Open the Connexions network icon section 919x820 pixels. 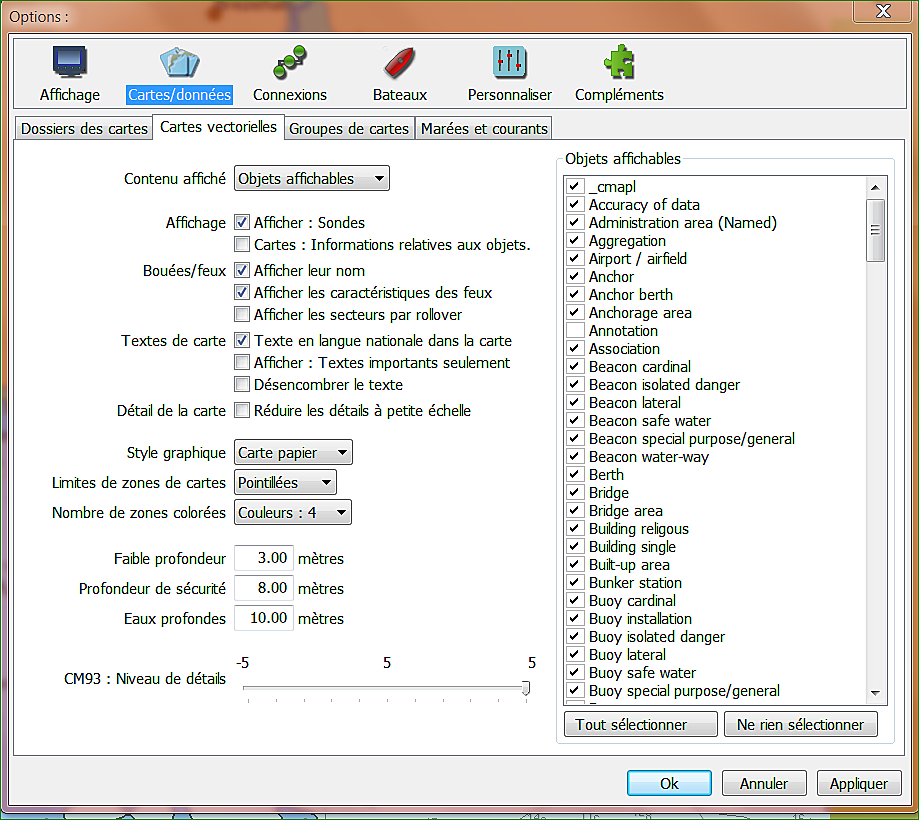pyautogui.click(x=290, y=62)
